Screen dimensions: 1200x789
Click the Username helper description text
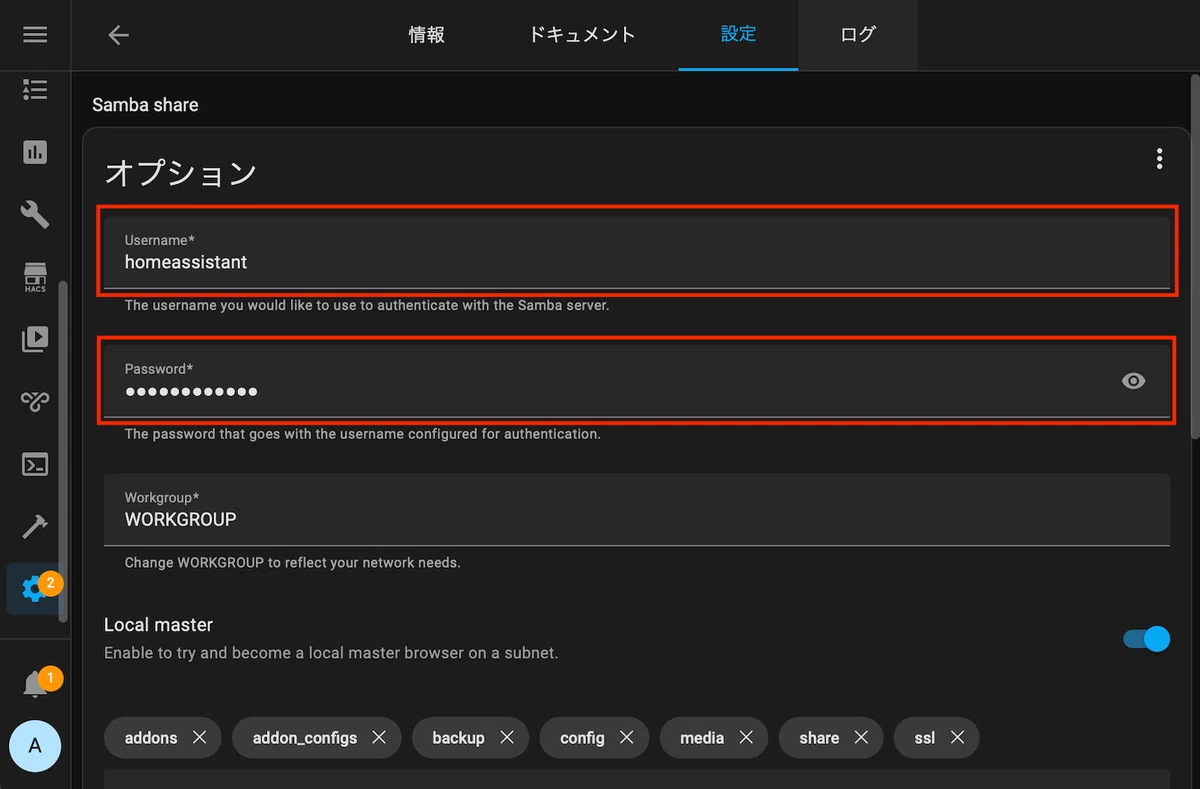(367, 305)
